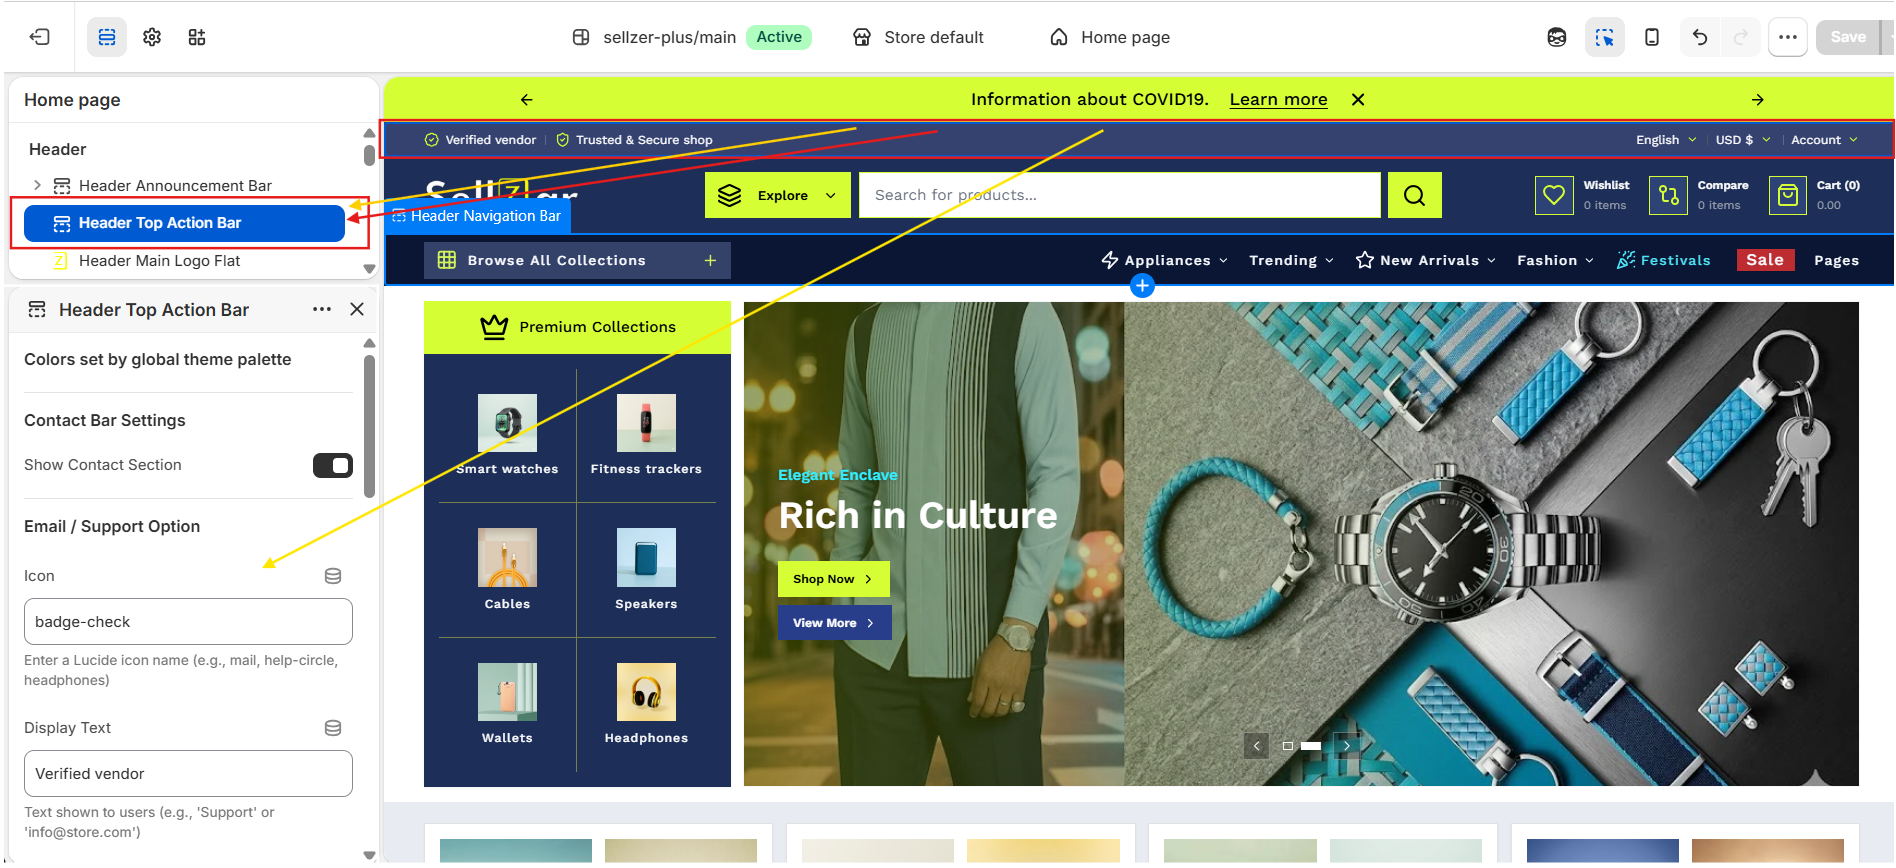Open the Appliances menu
1896x868 pixels.
[1164, 260]
